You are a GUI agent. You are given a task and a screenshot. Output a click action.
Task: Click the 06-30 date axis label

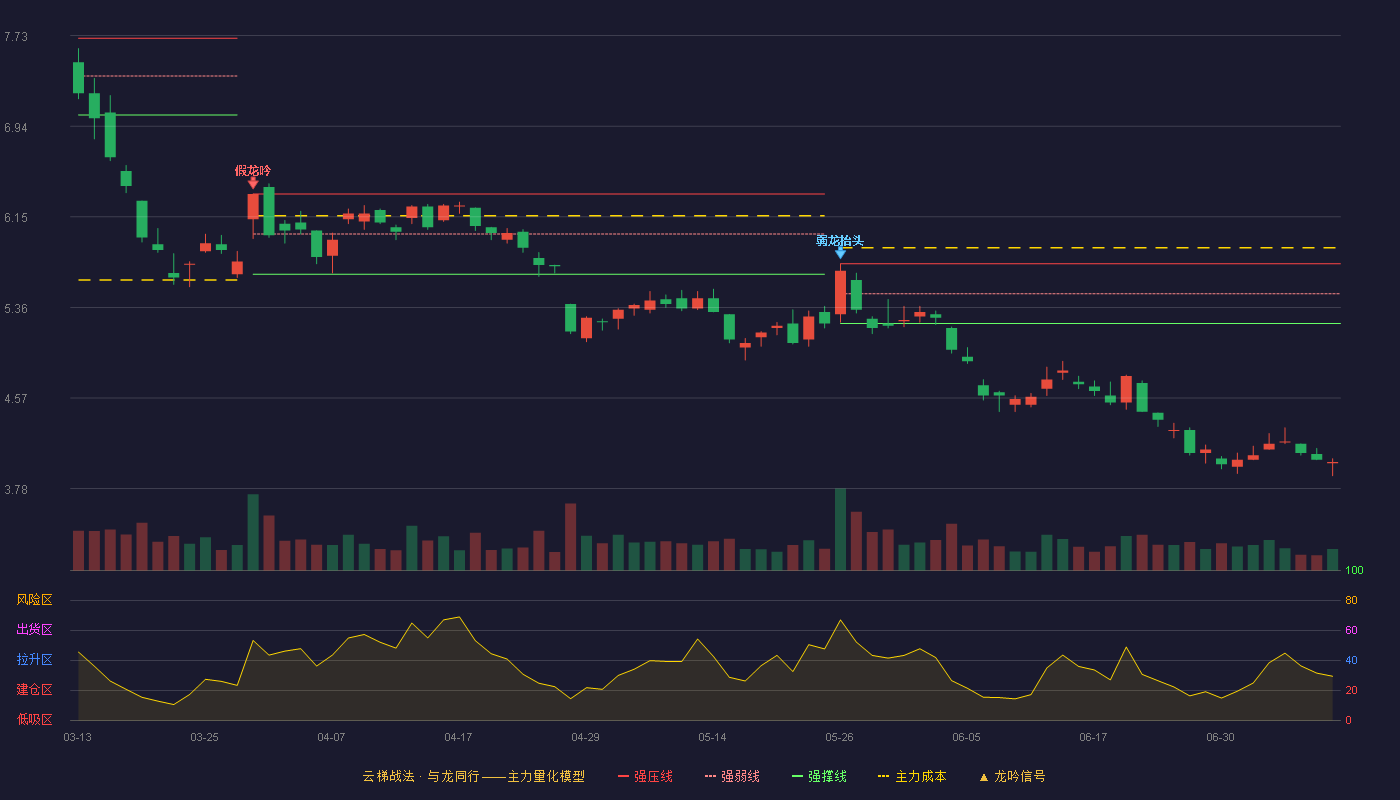(x=1220, y=737)
